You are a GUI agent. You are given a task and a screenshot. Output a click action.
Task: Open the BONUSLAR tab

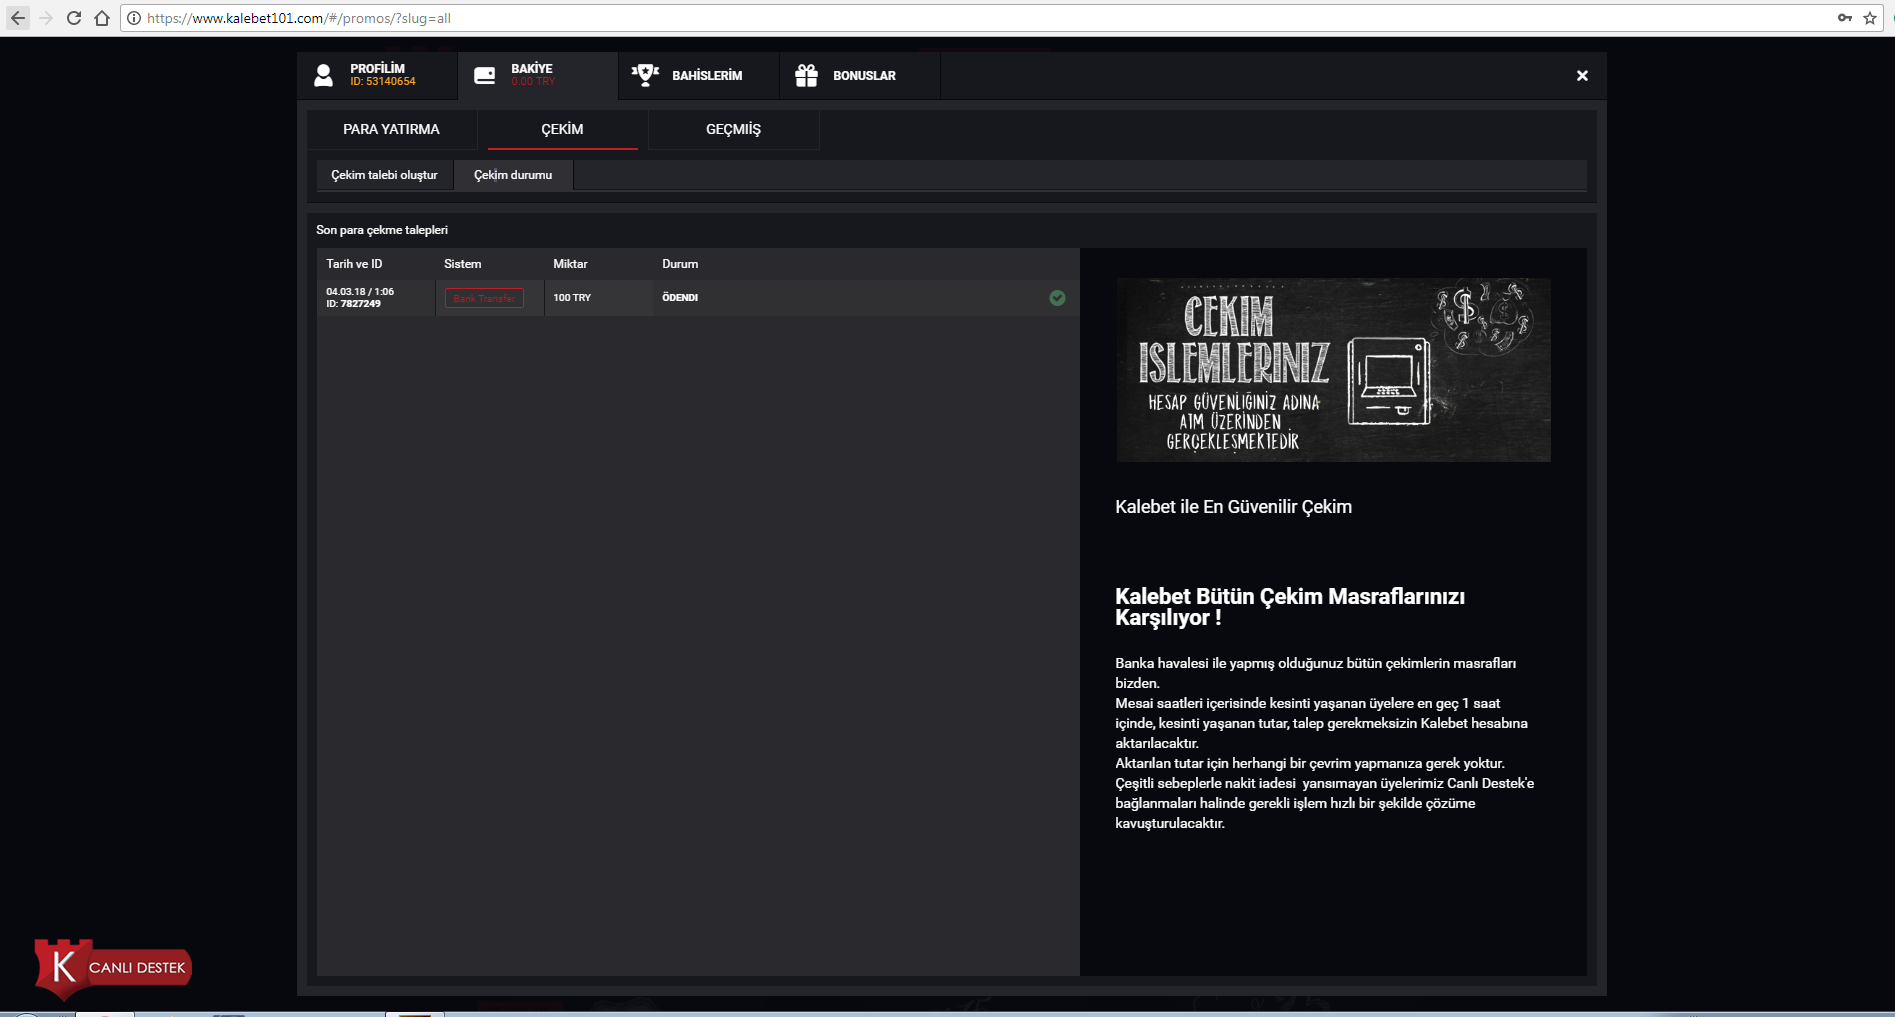click(860, 76)
